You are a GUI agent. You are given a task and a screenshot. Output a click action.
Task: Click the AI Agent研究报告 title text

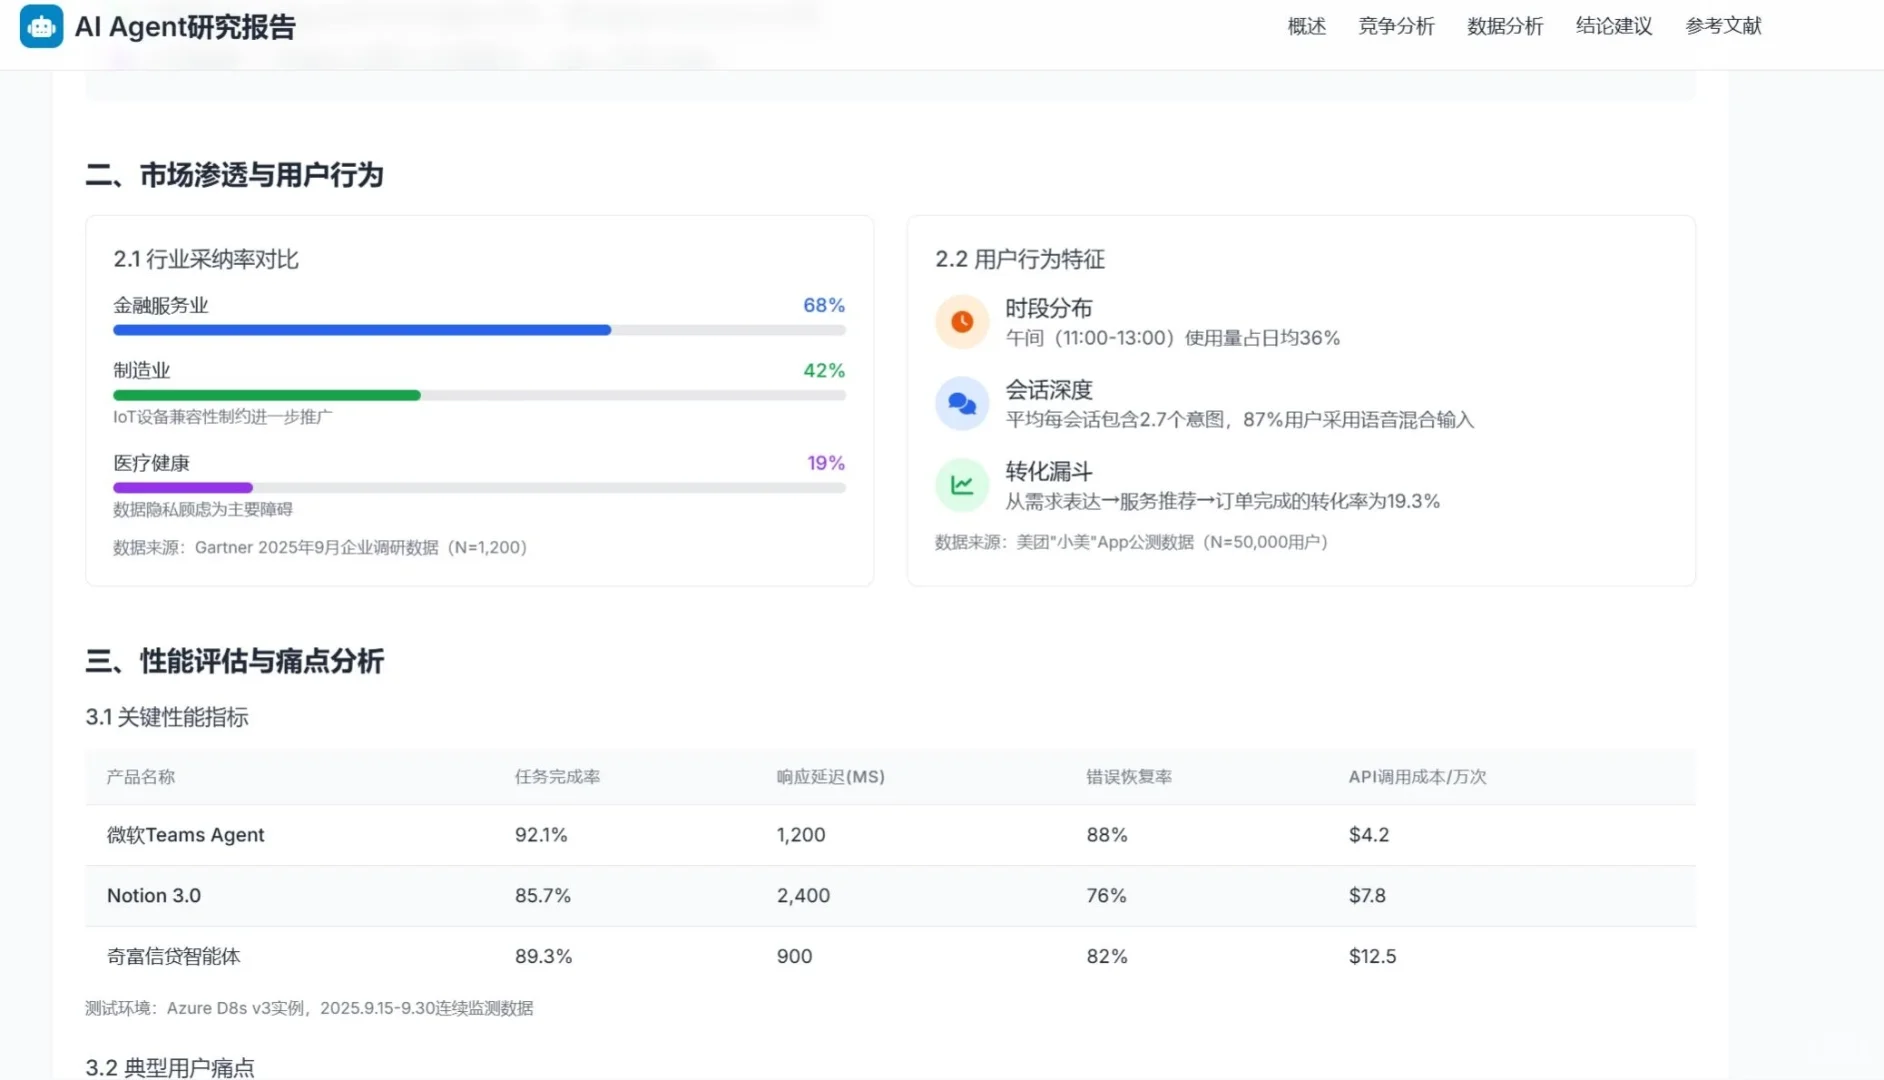pyautogui.click(x=186, y=26)
